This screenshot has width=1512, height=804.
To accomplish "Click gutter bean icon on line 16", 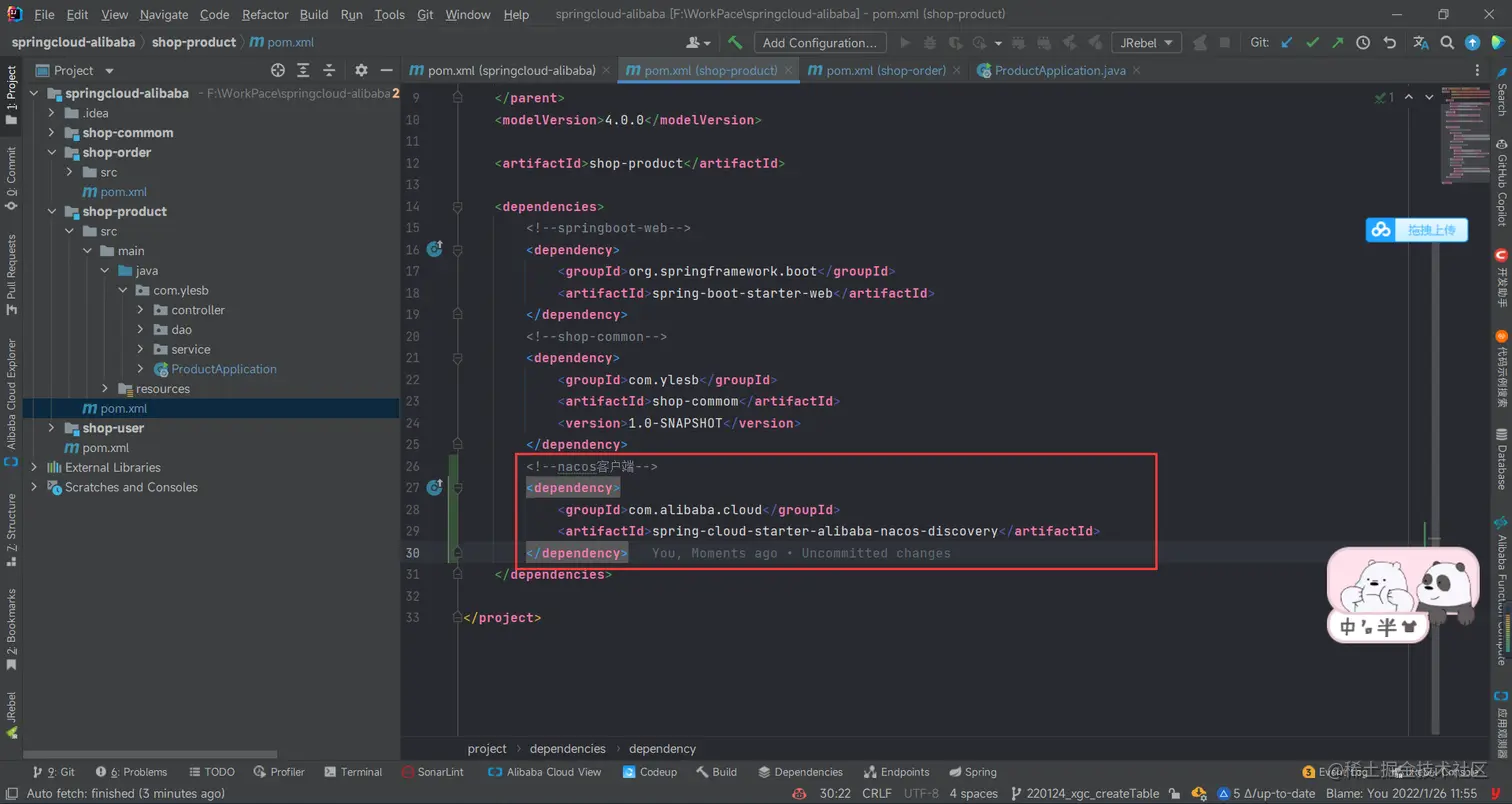I will pyautogui.click(x=435, y=248).
